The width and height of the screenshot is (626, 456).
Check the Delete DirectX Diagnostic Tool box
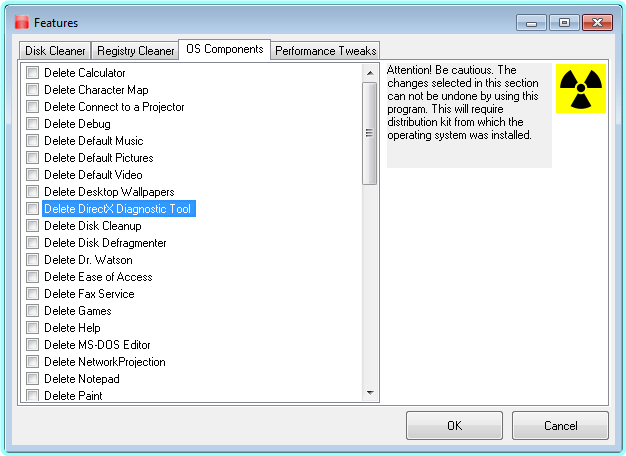point(32,208)
